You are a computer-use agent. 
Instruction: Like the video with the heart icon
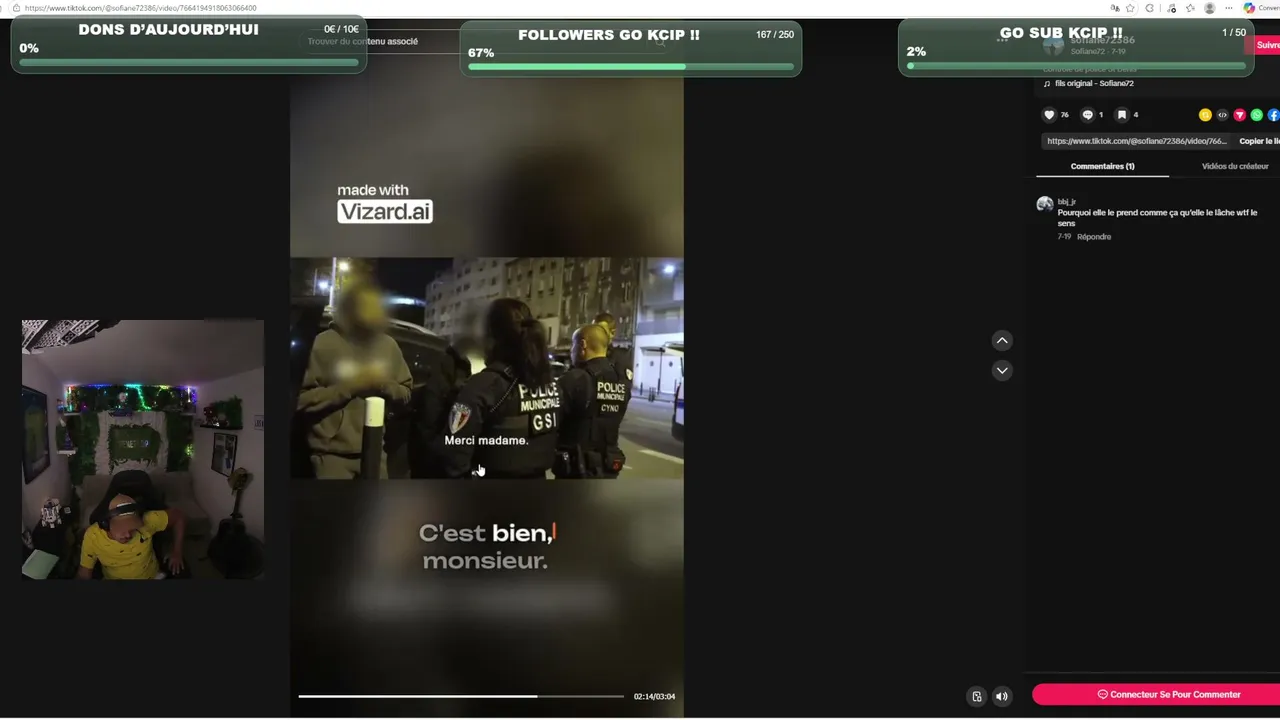tap(1049, 115)
